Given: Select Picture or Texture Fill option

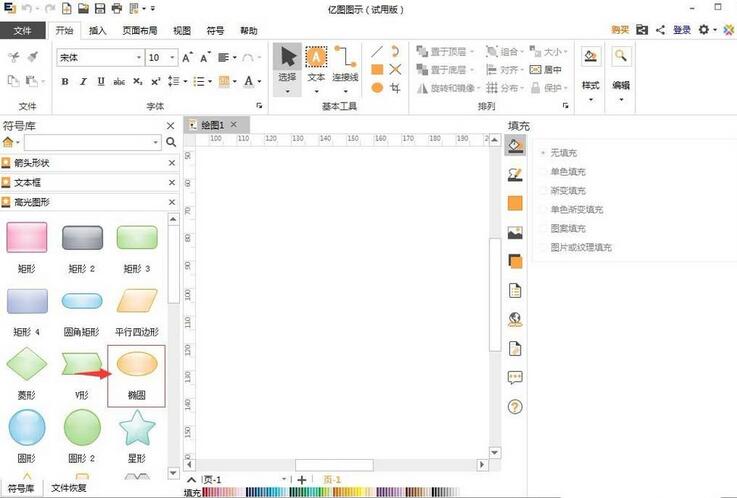Looking at the screenshot, I should [x=576, y=247].
